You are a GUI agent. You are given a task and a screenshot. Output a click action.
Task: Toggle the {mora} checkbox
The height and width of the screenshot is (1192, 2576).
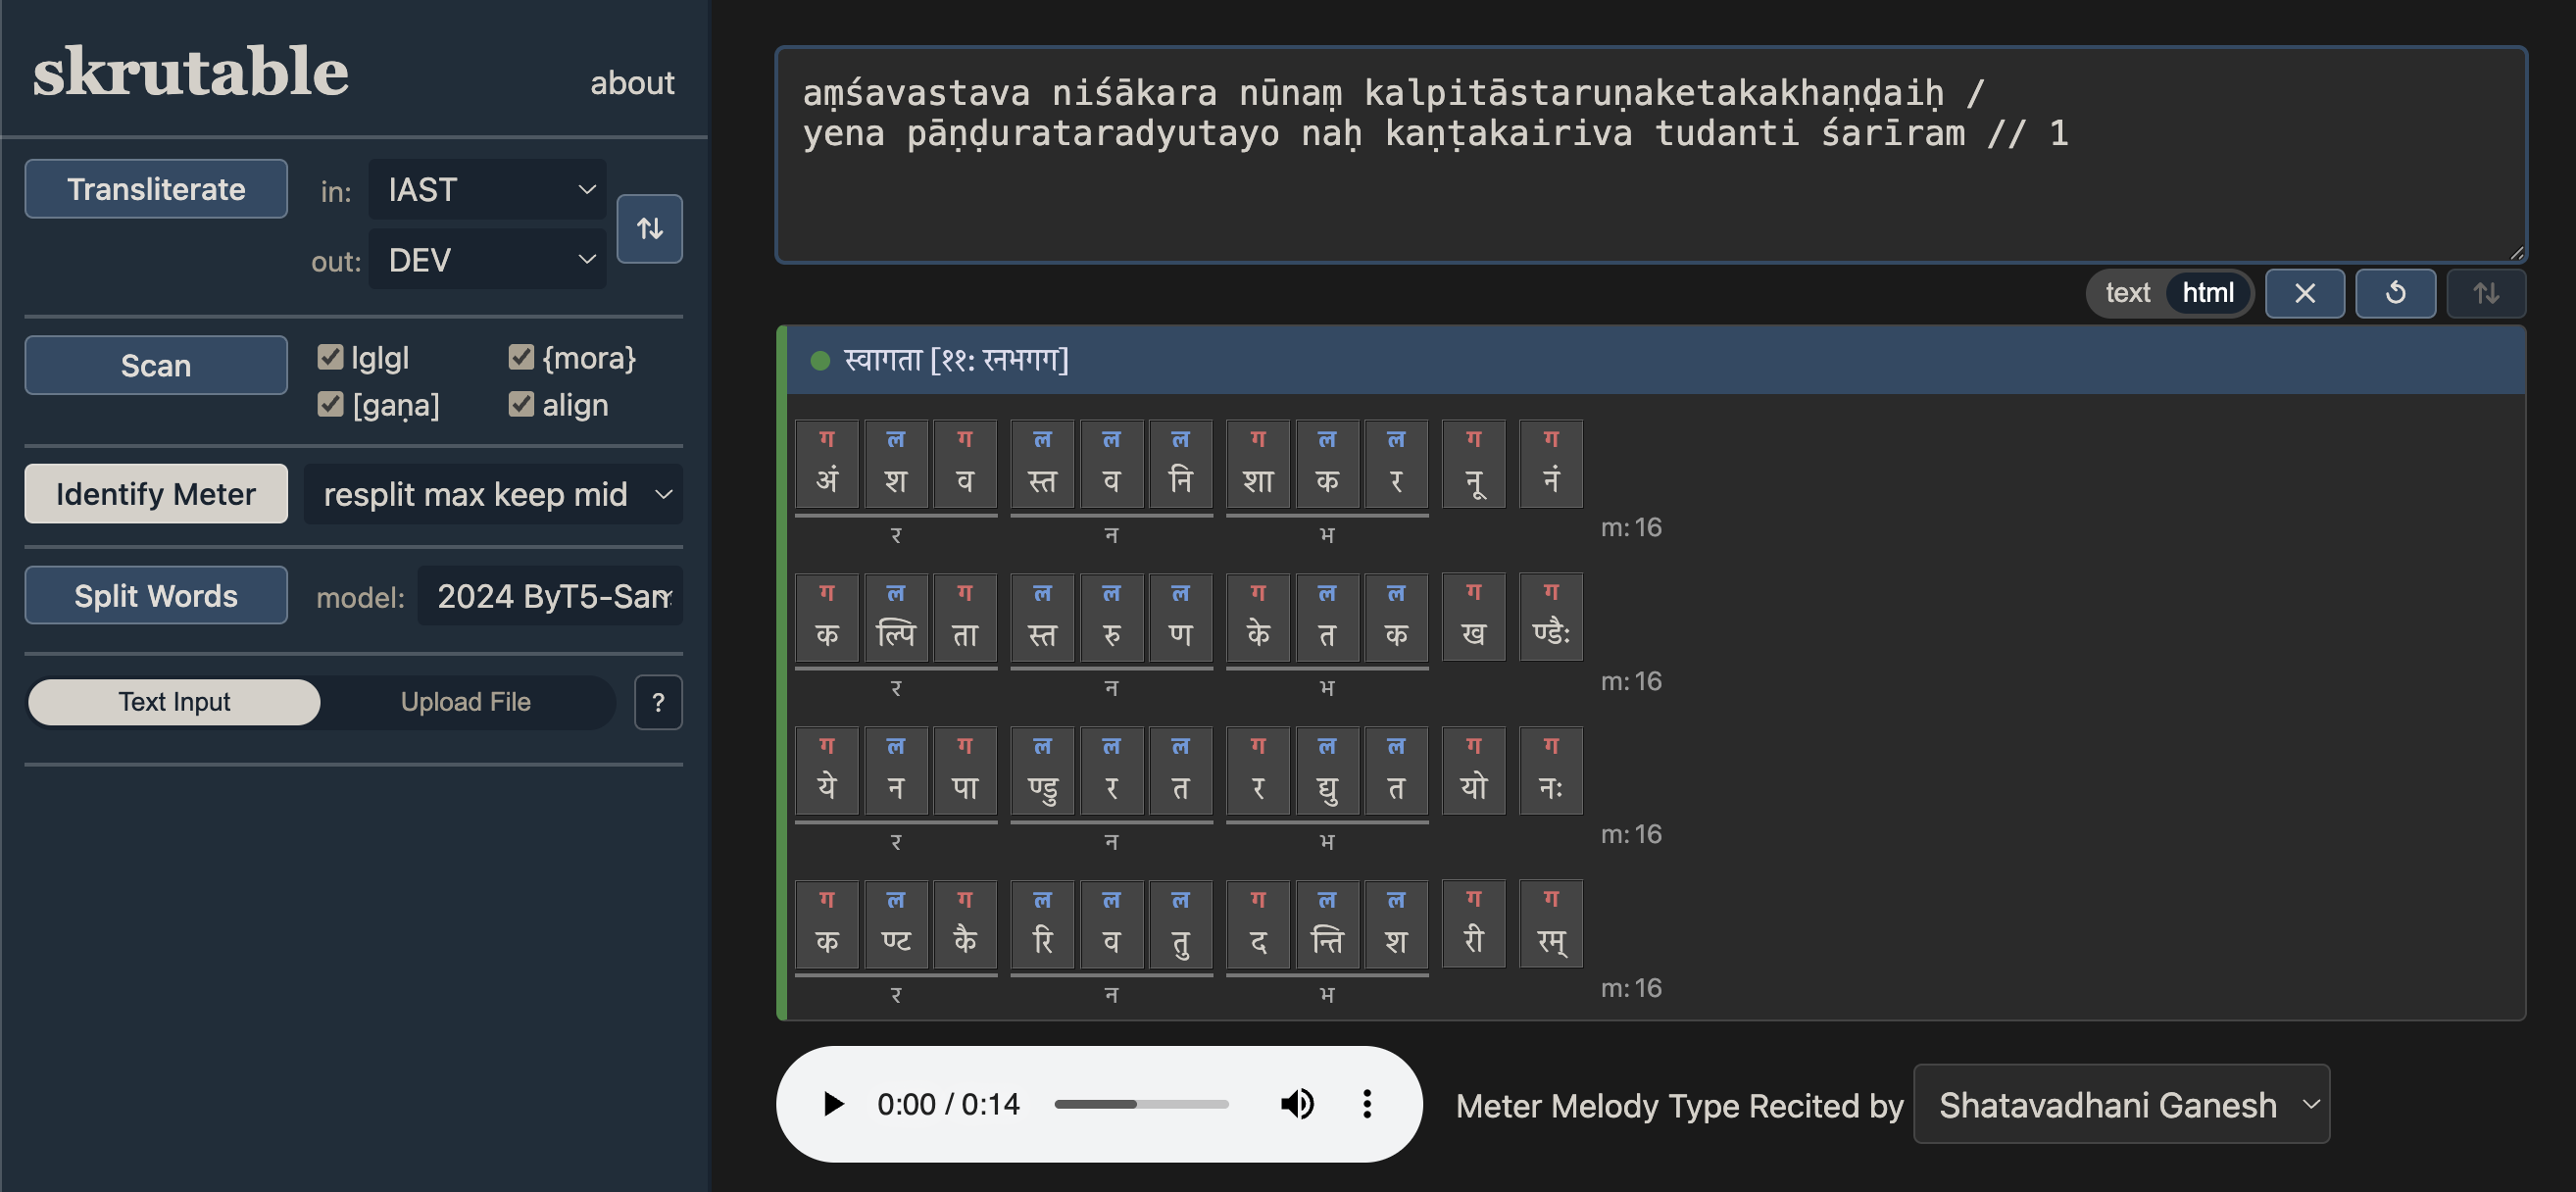click(x=521, y=357)
